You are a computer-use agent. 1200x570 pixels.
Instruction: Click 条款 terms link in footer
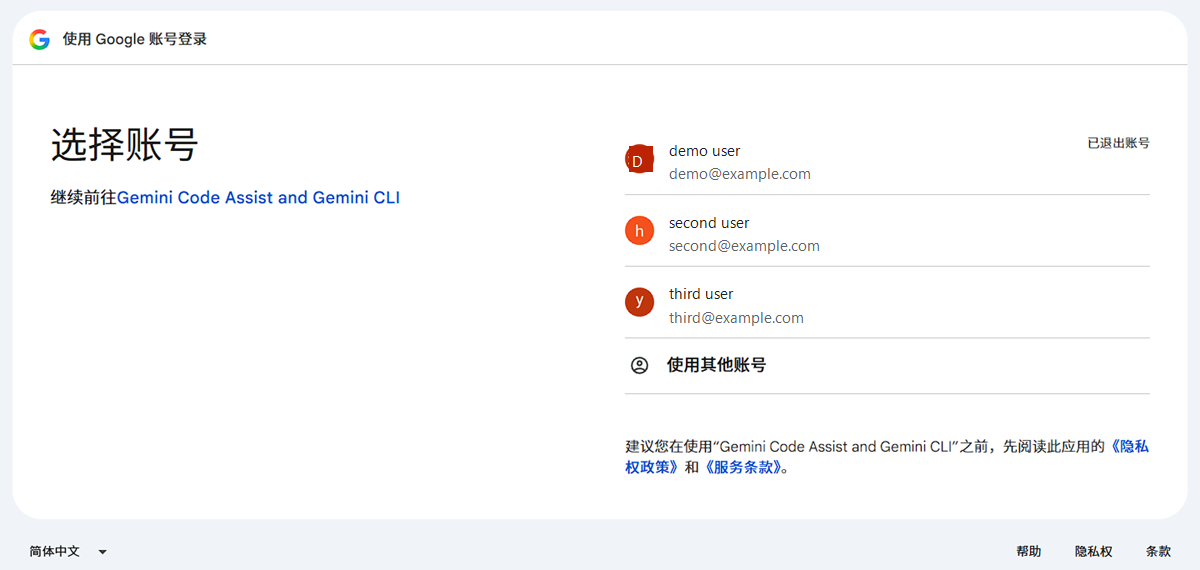pos(1158,552)
